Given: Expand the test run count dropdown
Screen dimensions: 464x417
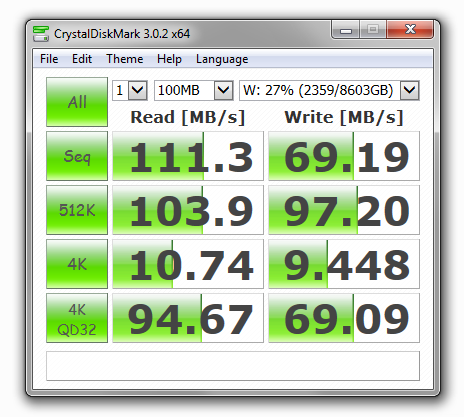Looking at the screenshot, I should pos(138,90).
